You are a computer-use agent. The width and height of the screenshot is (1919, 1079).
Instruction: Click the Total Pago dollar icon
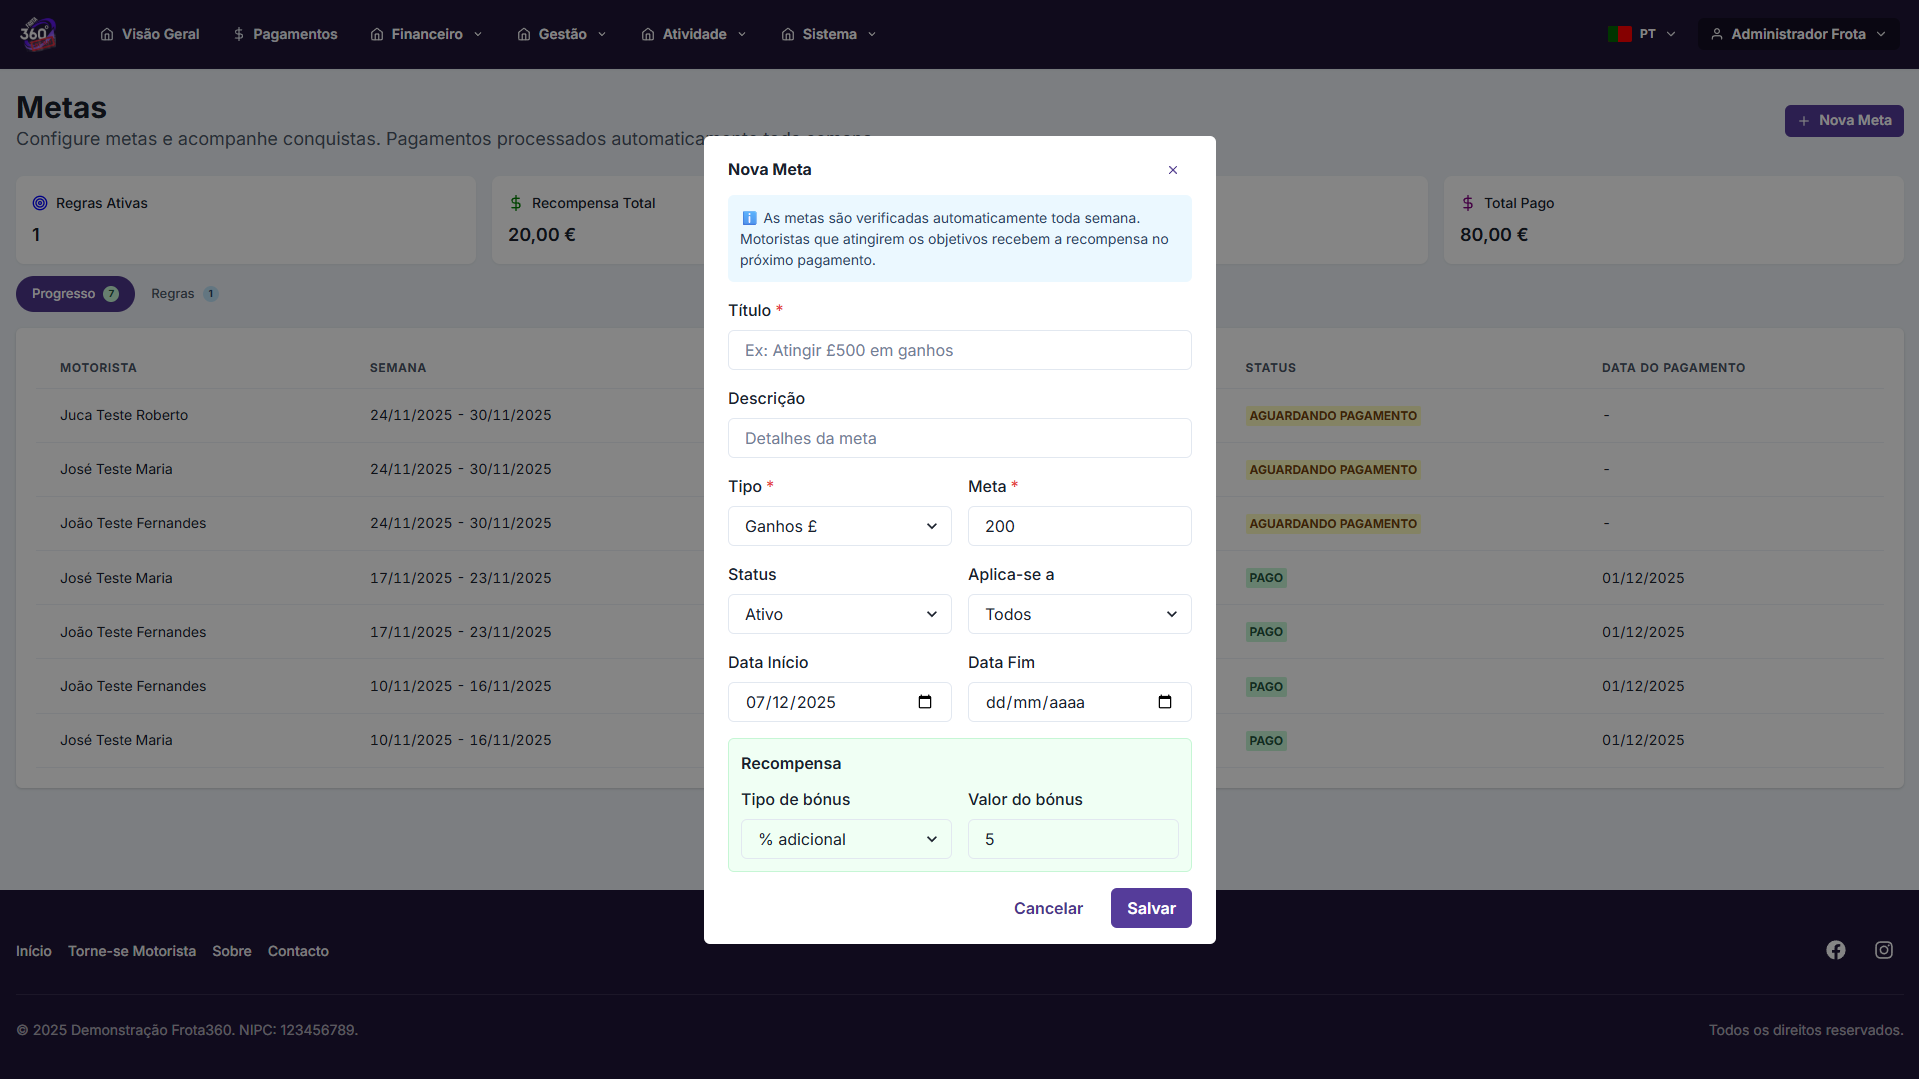pyautogui.click(x=1468, y=203)
